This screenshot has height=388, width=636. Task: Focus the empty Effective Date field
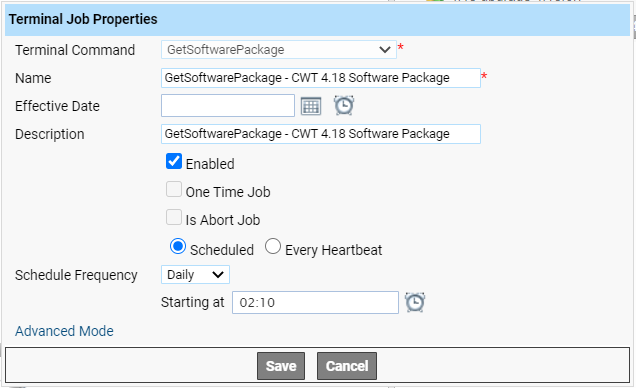pyautogui.click(x=228, y=105)
